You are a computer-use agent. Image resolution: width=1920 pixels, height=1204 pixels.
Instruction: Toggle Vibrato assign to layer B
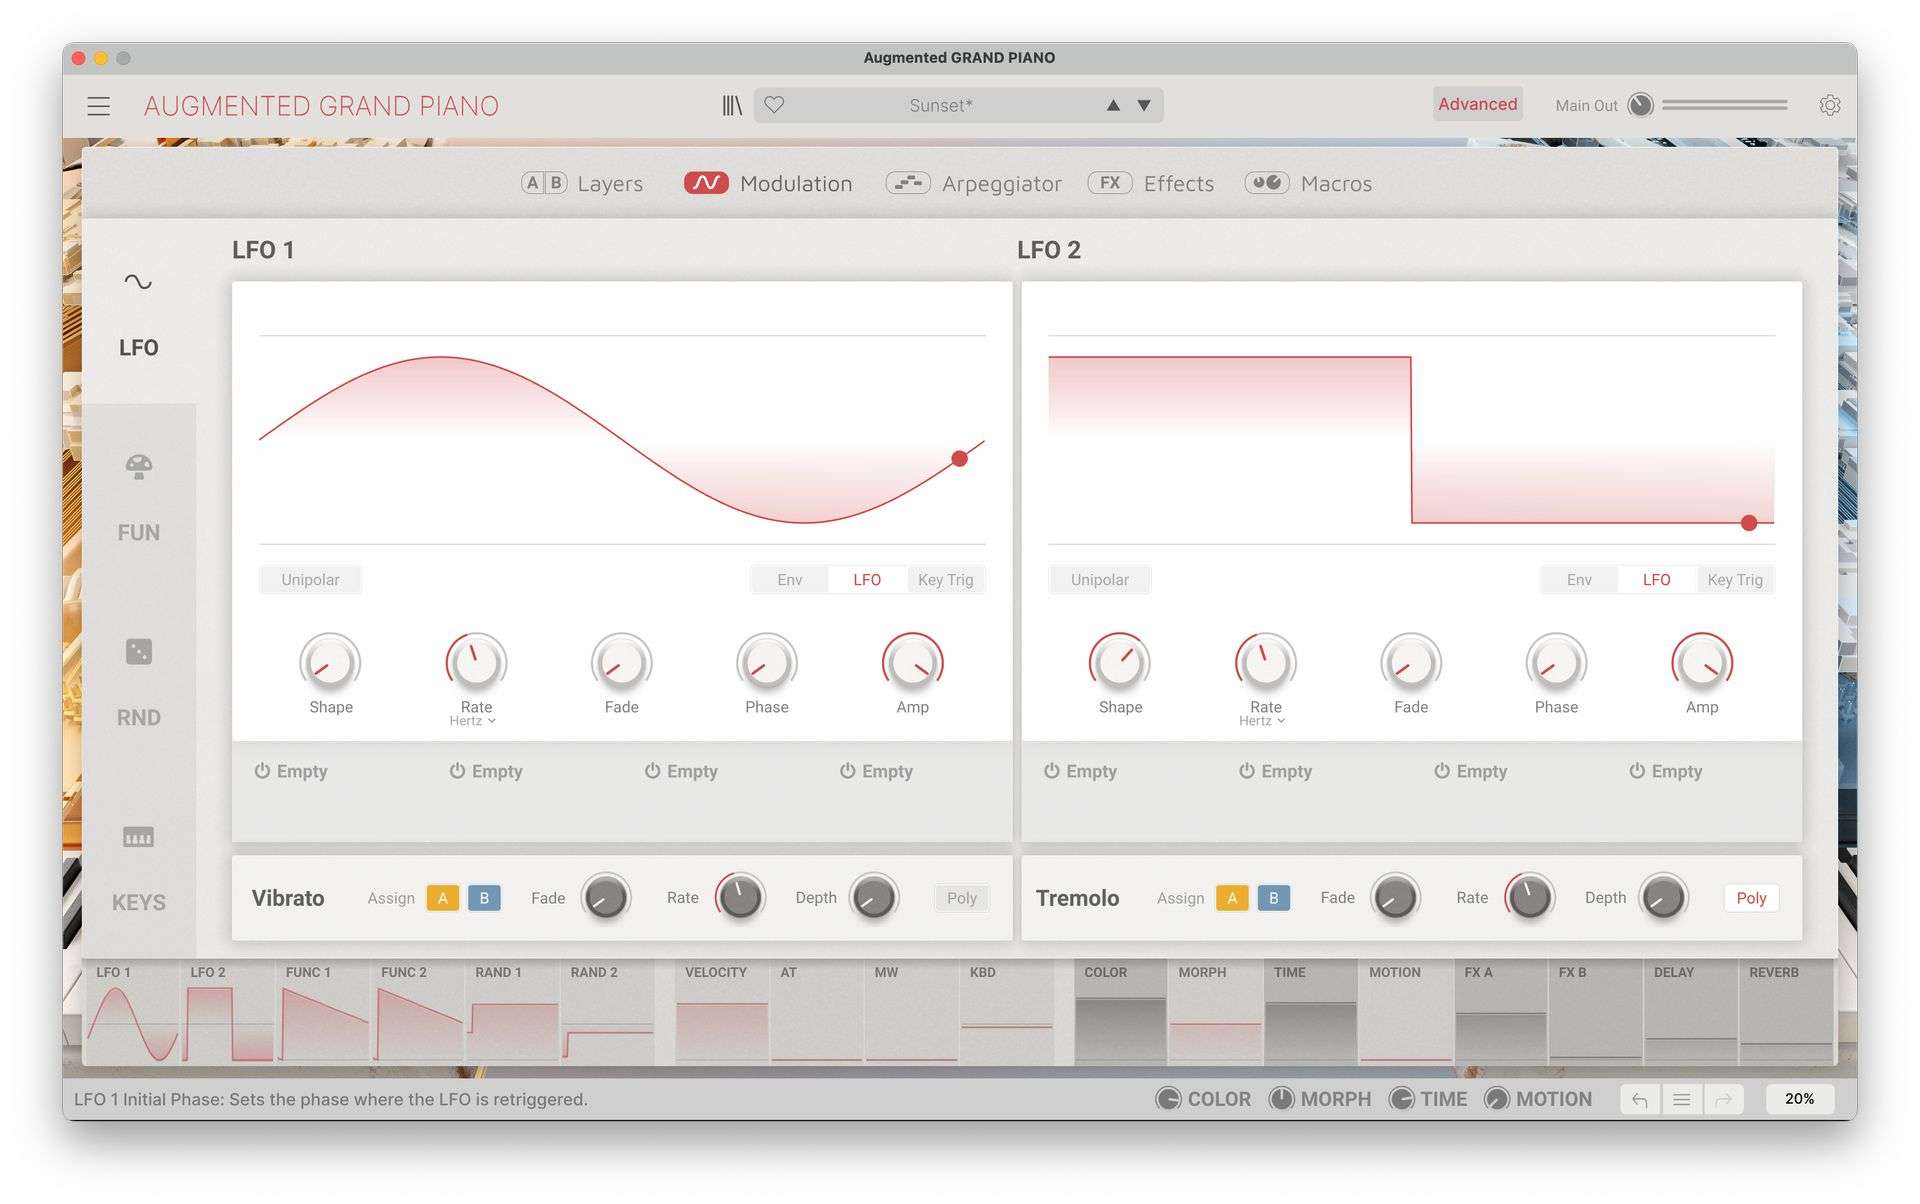click(484, 898)
